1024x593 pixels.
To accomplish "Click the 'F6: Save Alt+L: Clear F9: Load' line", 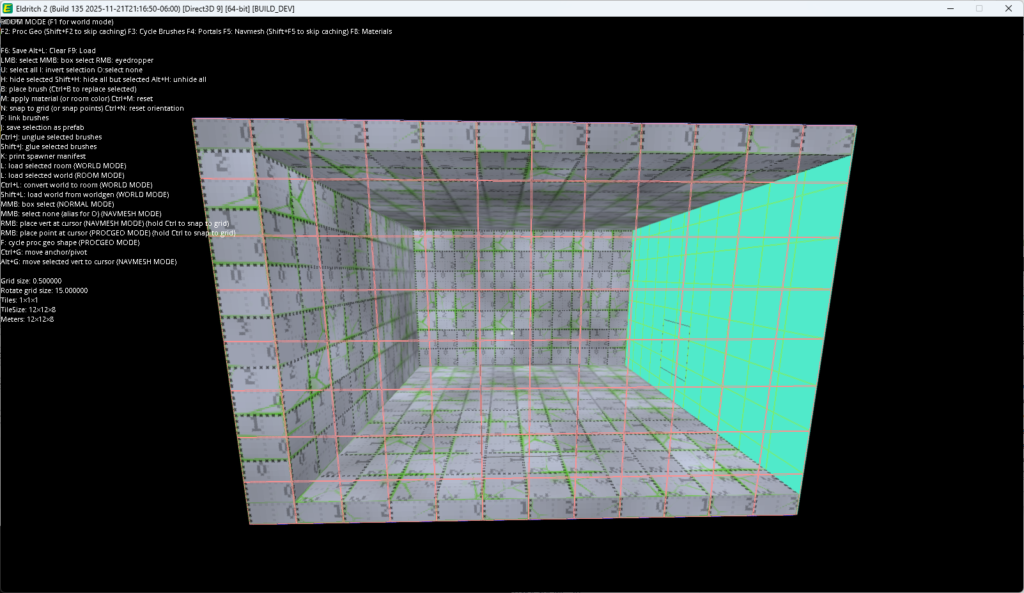I will point(48,50).
